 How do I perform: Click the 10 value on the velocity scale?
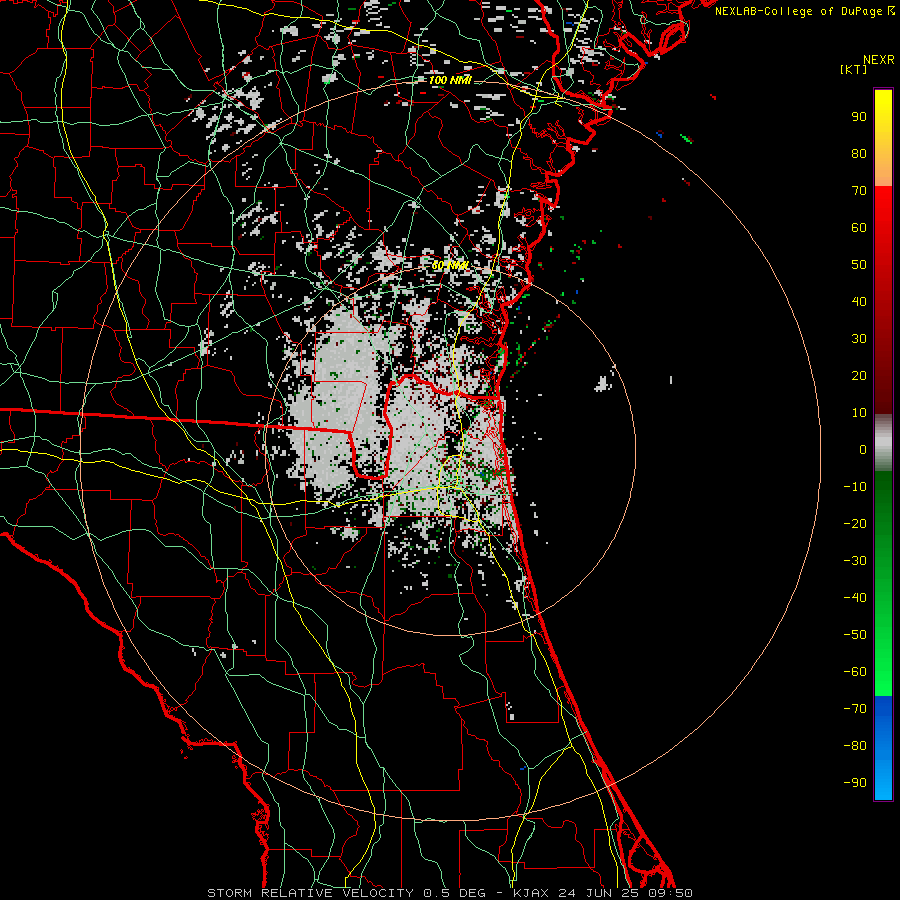pyautogui.click(x=859, y=413)
